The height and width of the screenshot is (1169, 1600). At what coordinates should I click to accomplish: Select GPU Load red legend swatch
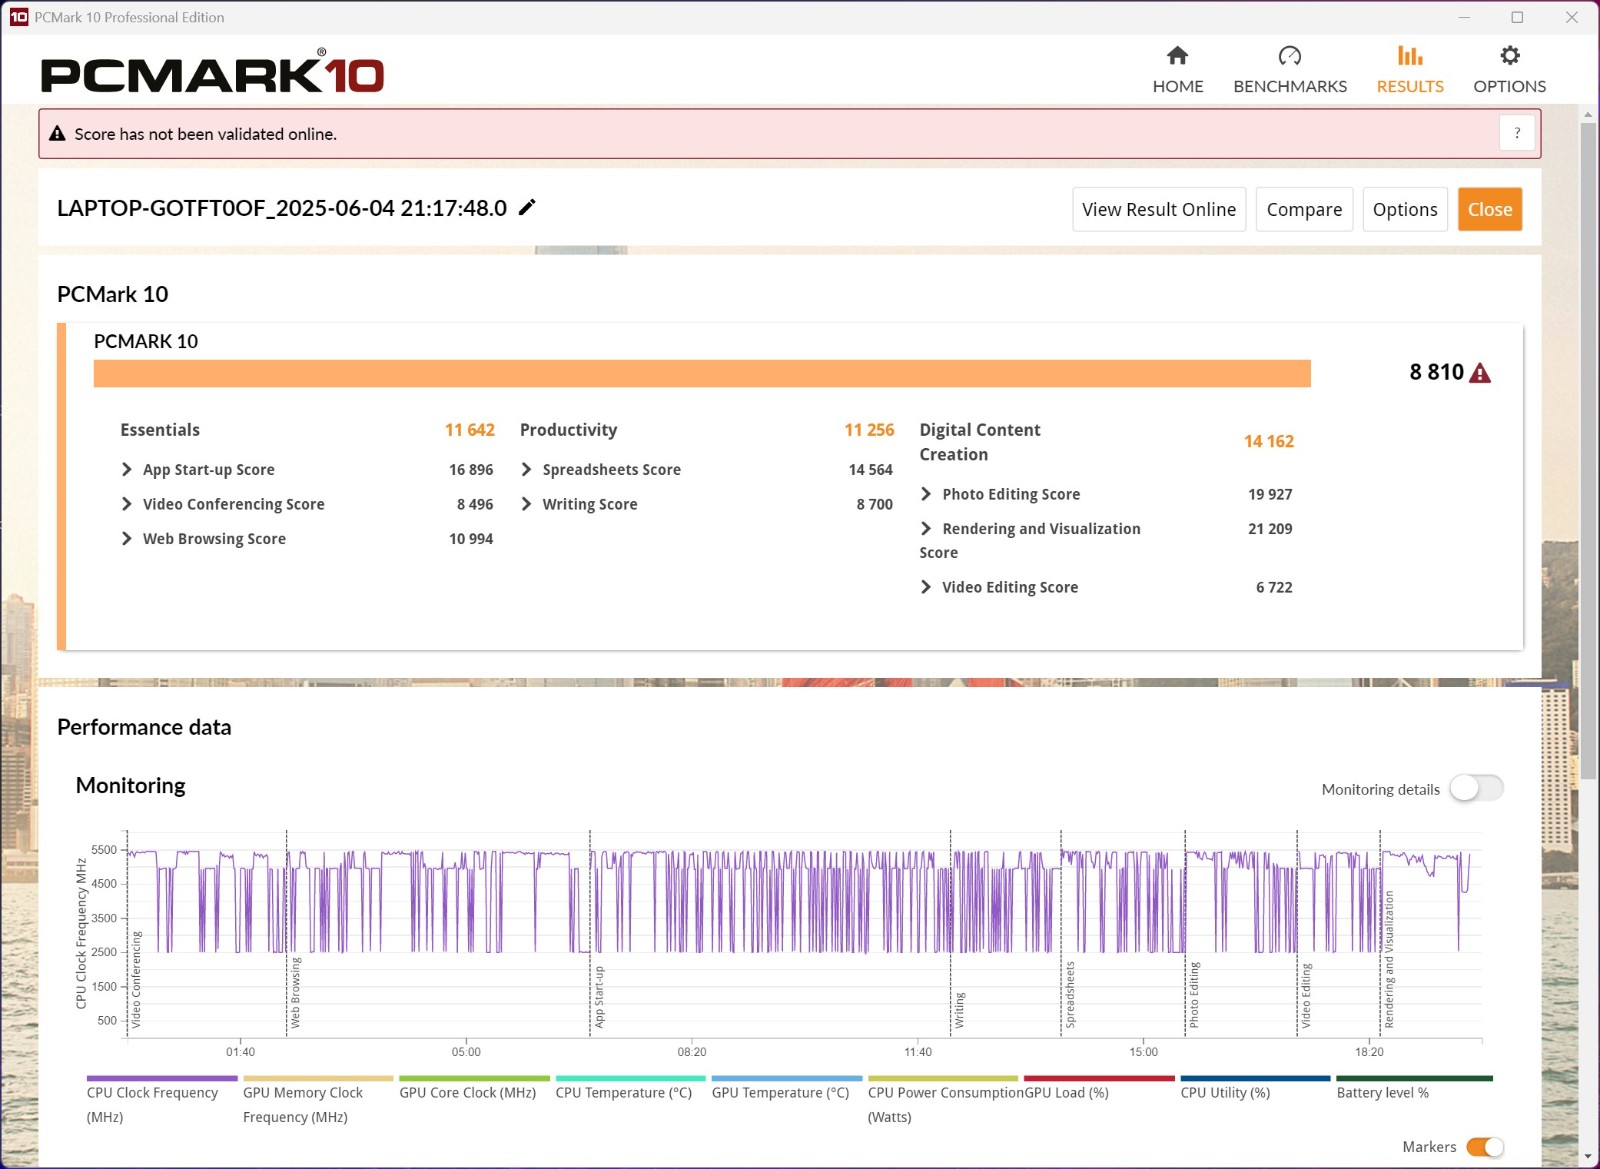[x=1099, y=1078]
